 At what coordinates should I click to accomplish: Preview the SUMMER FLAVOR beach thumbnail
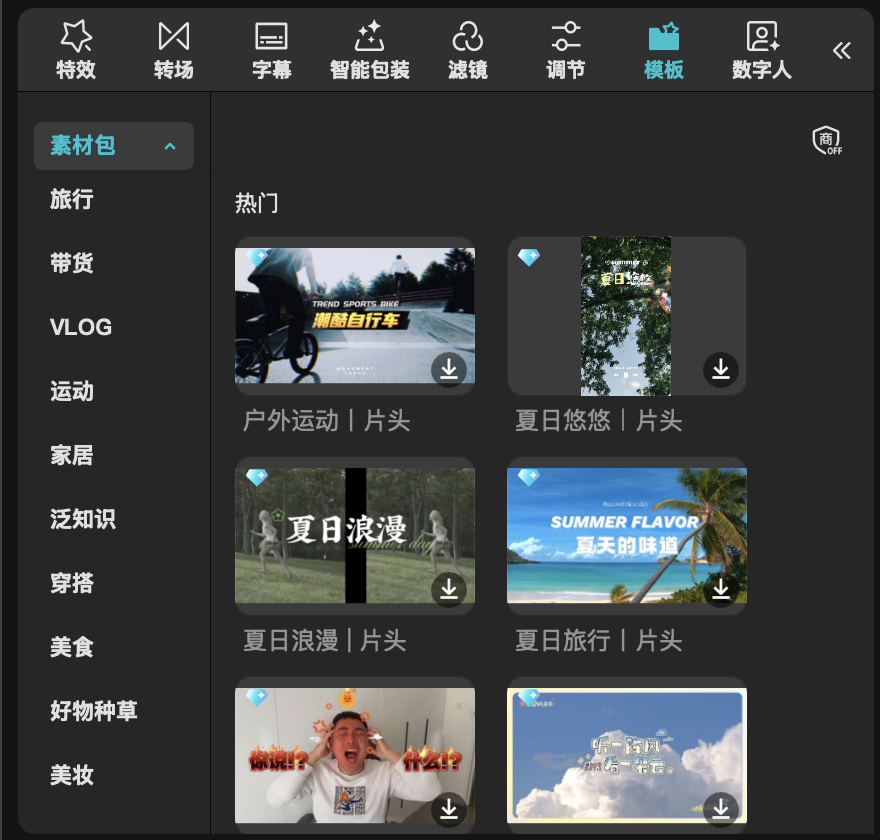pyautogui.click(x=627, y=535)
